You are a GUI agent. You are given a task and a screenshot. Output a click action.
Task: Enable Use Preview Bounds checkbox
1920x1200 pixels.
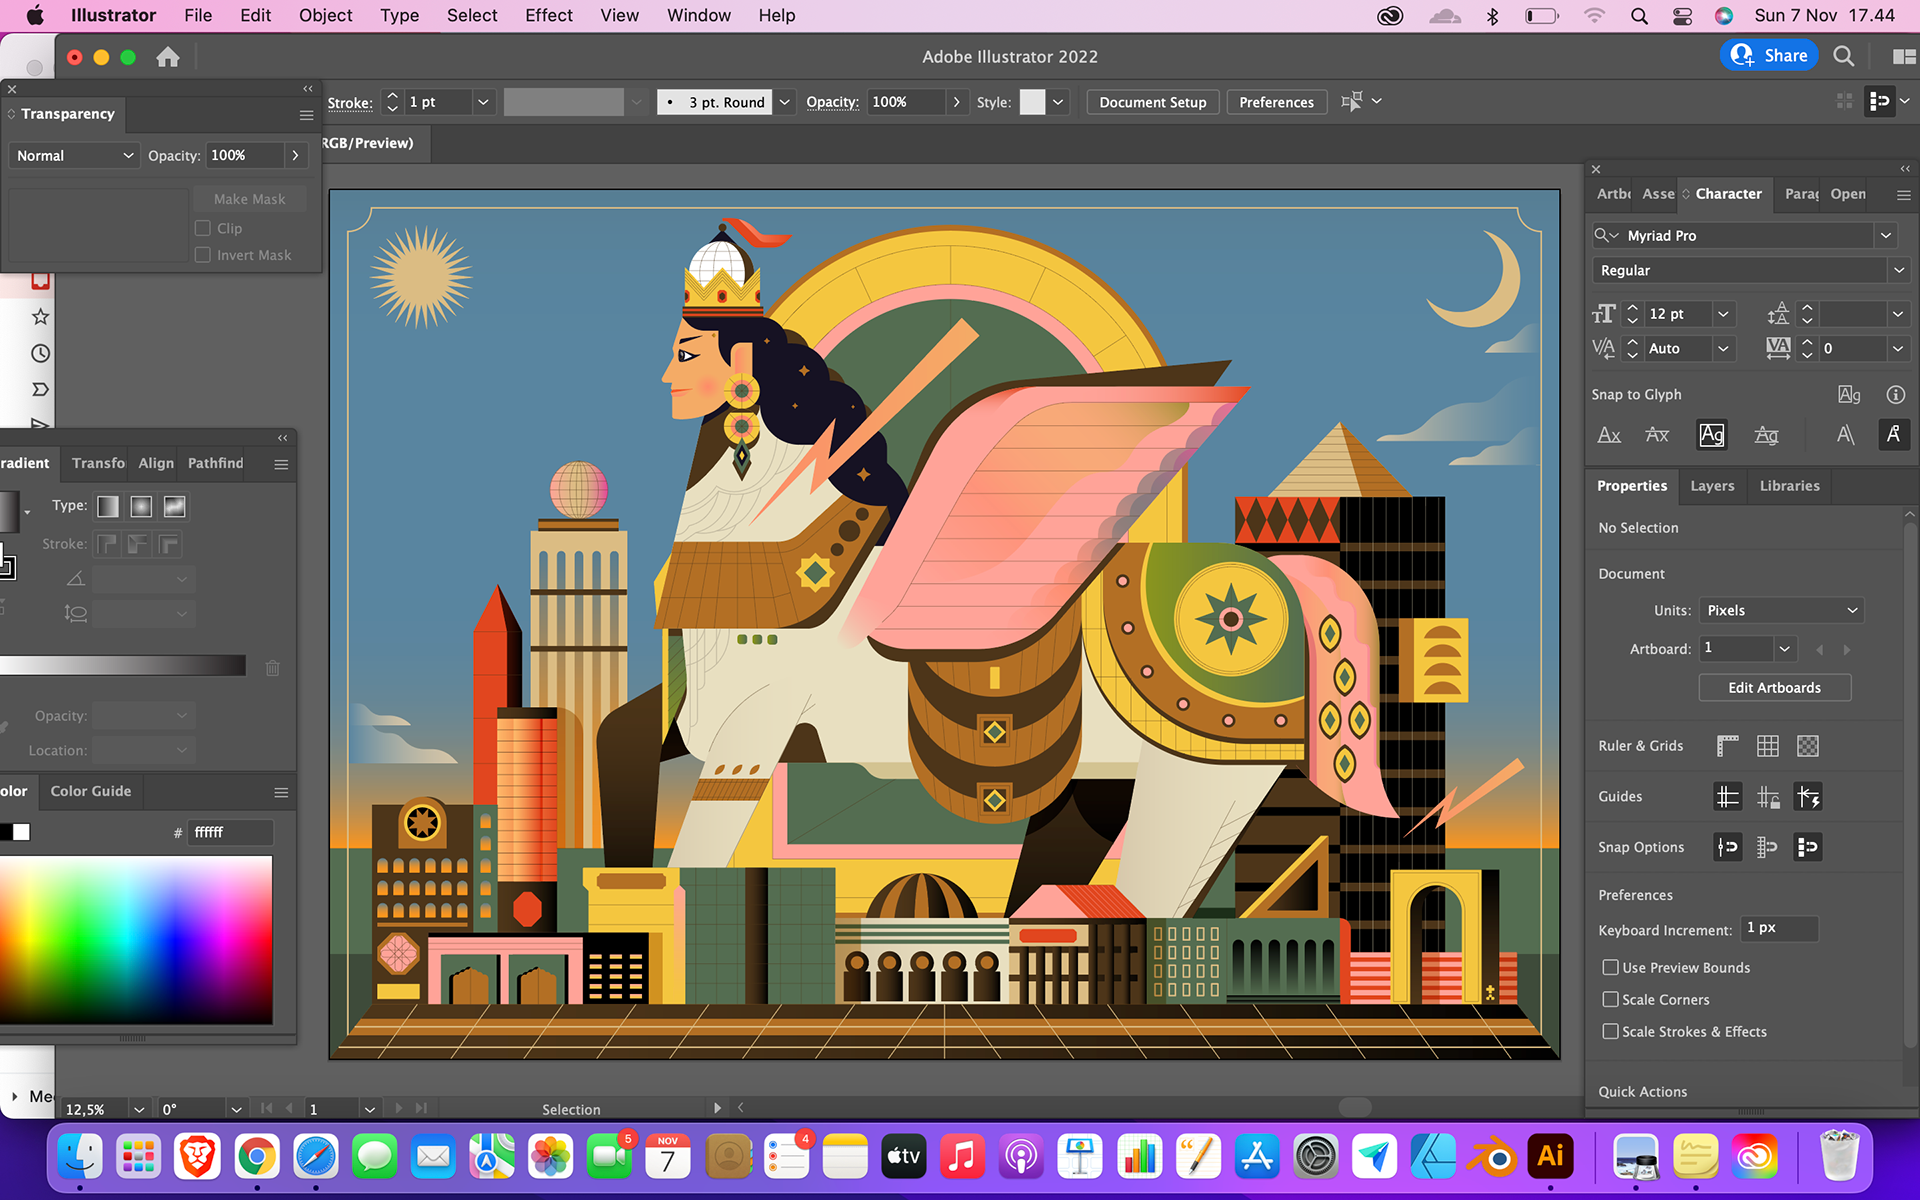pyautogui.click(x=1610, y=967)
